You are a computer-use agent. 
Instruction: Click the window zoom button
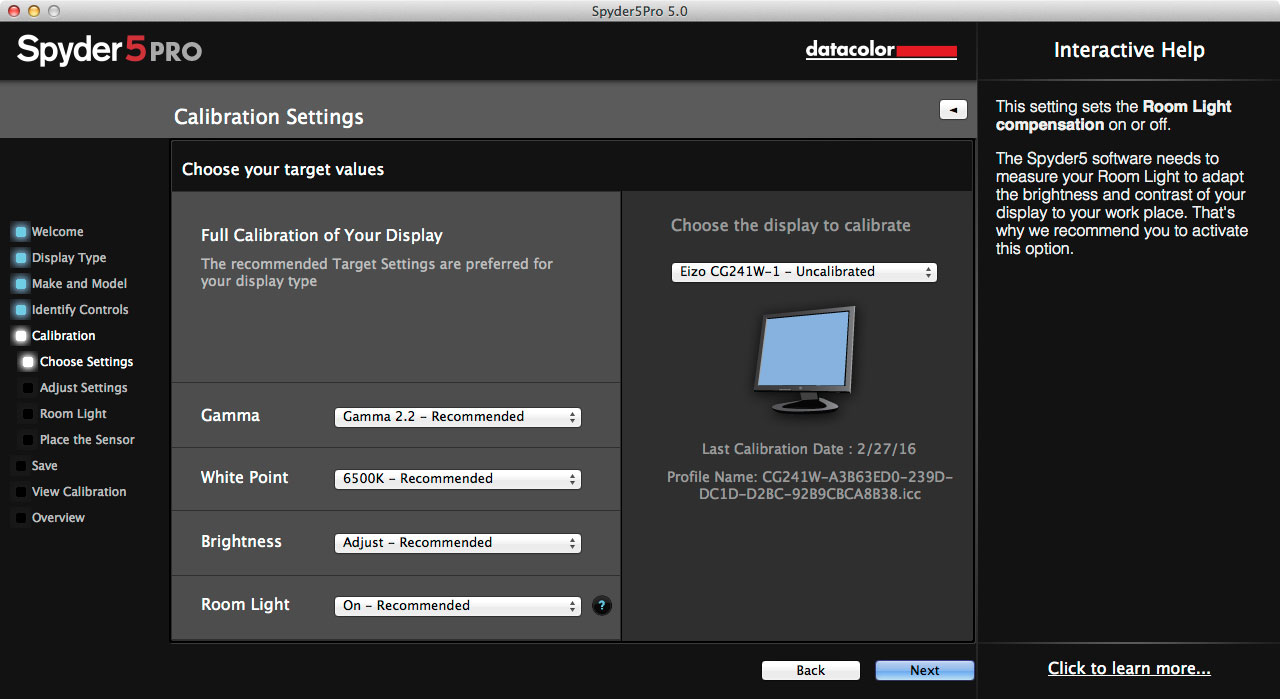(53, 11)
